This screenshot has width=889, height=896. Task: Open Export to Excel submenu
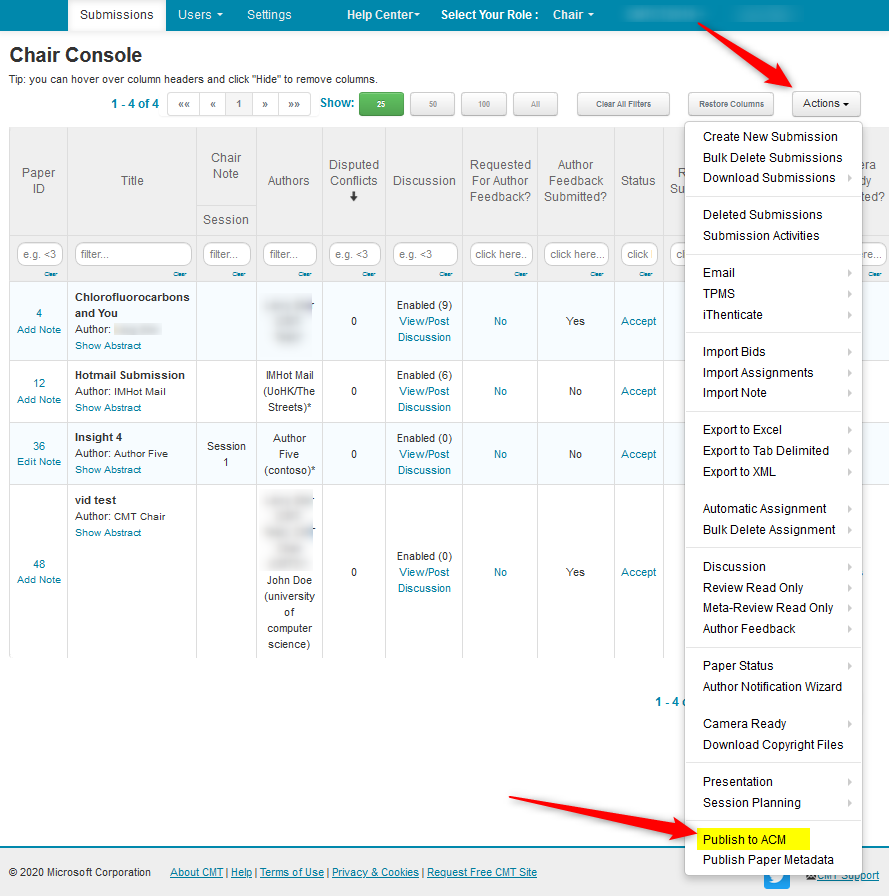click(x=742, y=430)
